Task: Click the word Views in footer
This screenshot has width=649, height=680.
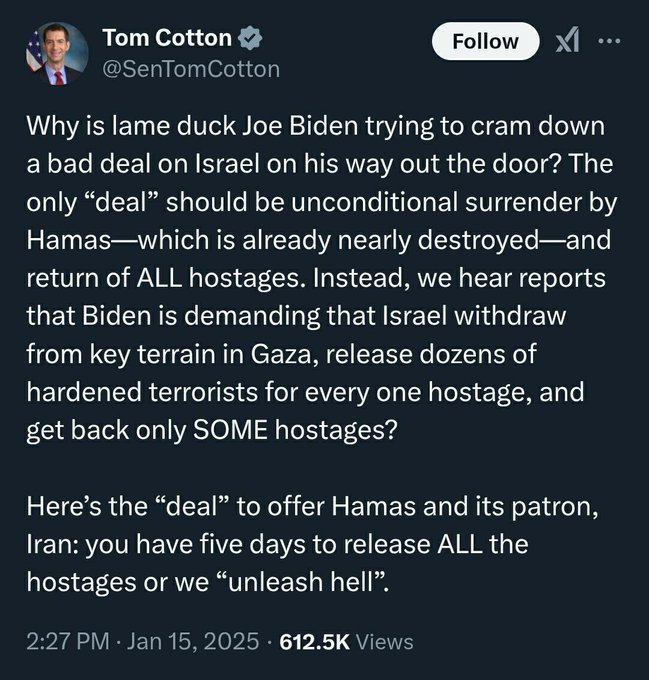Action: coord(384,642)
